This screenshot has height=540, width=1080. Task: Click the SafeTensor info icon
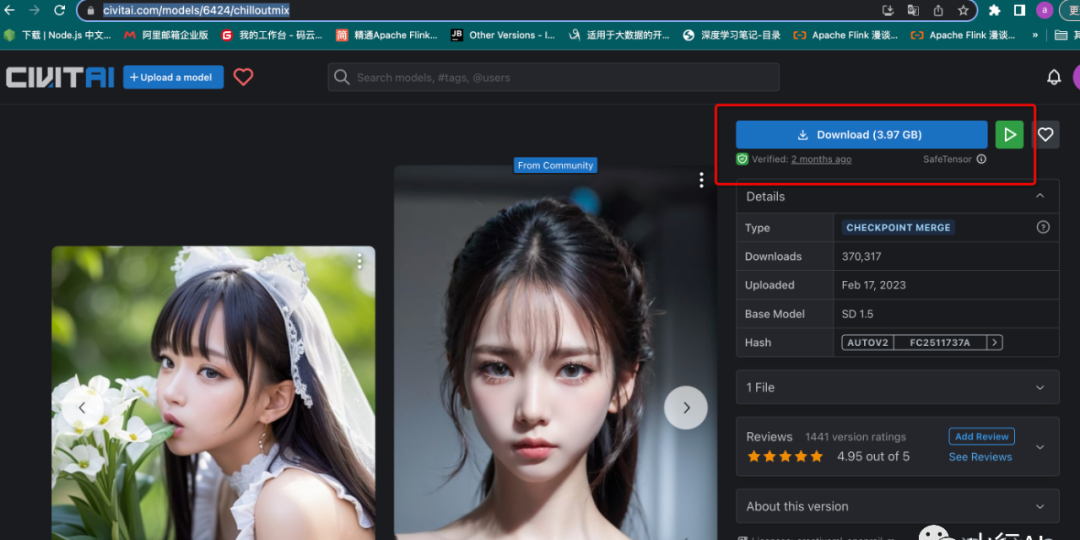click(x=982, y=159)
